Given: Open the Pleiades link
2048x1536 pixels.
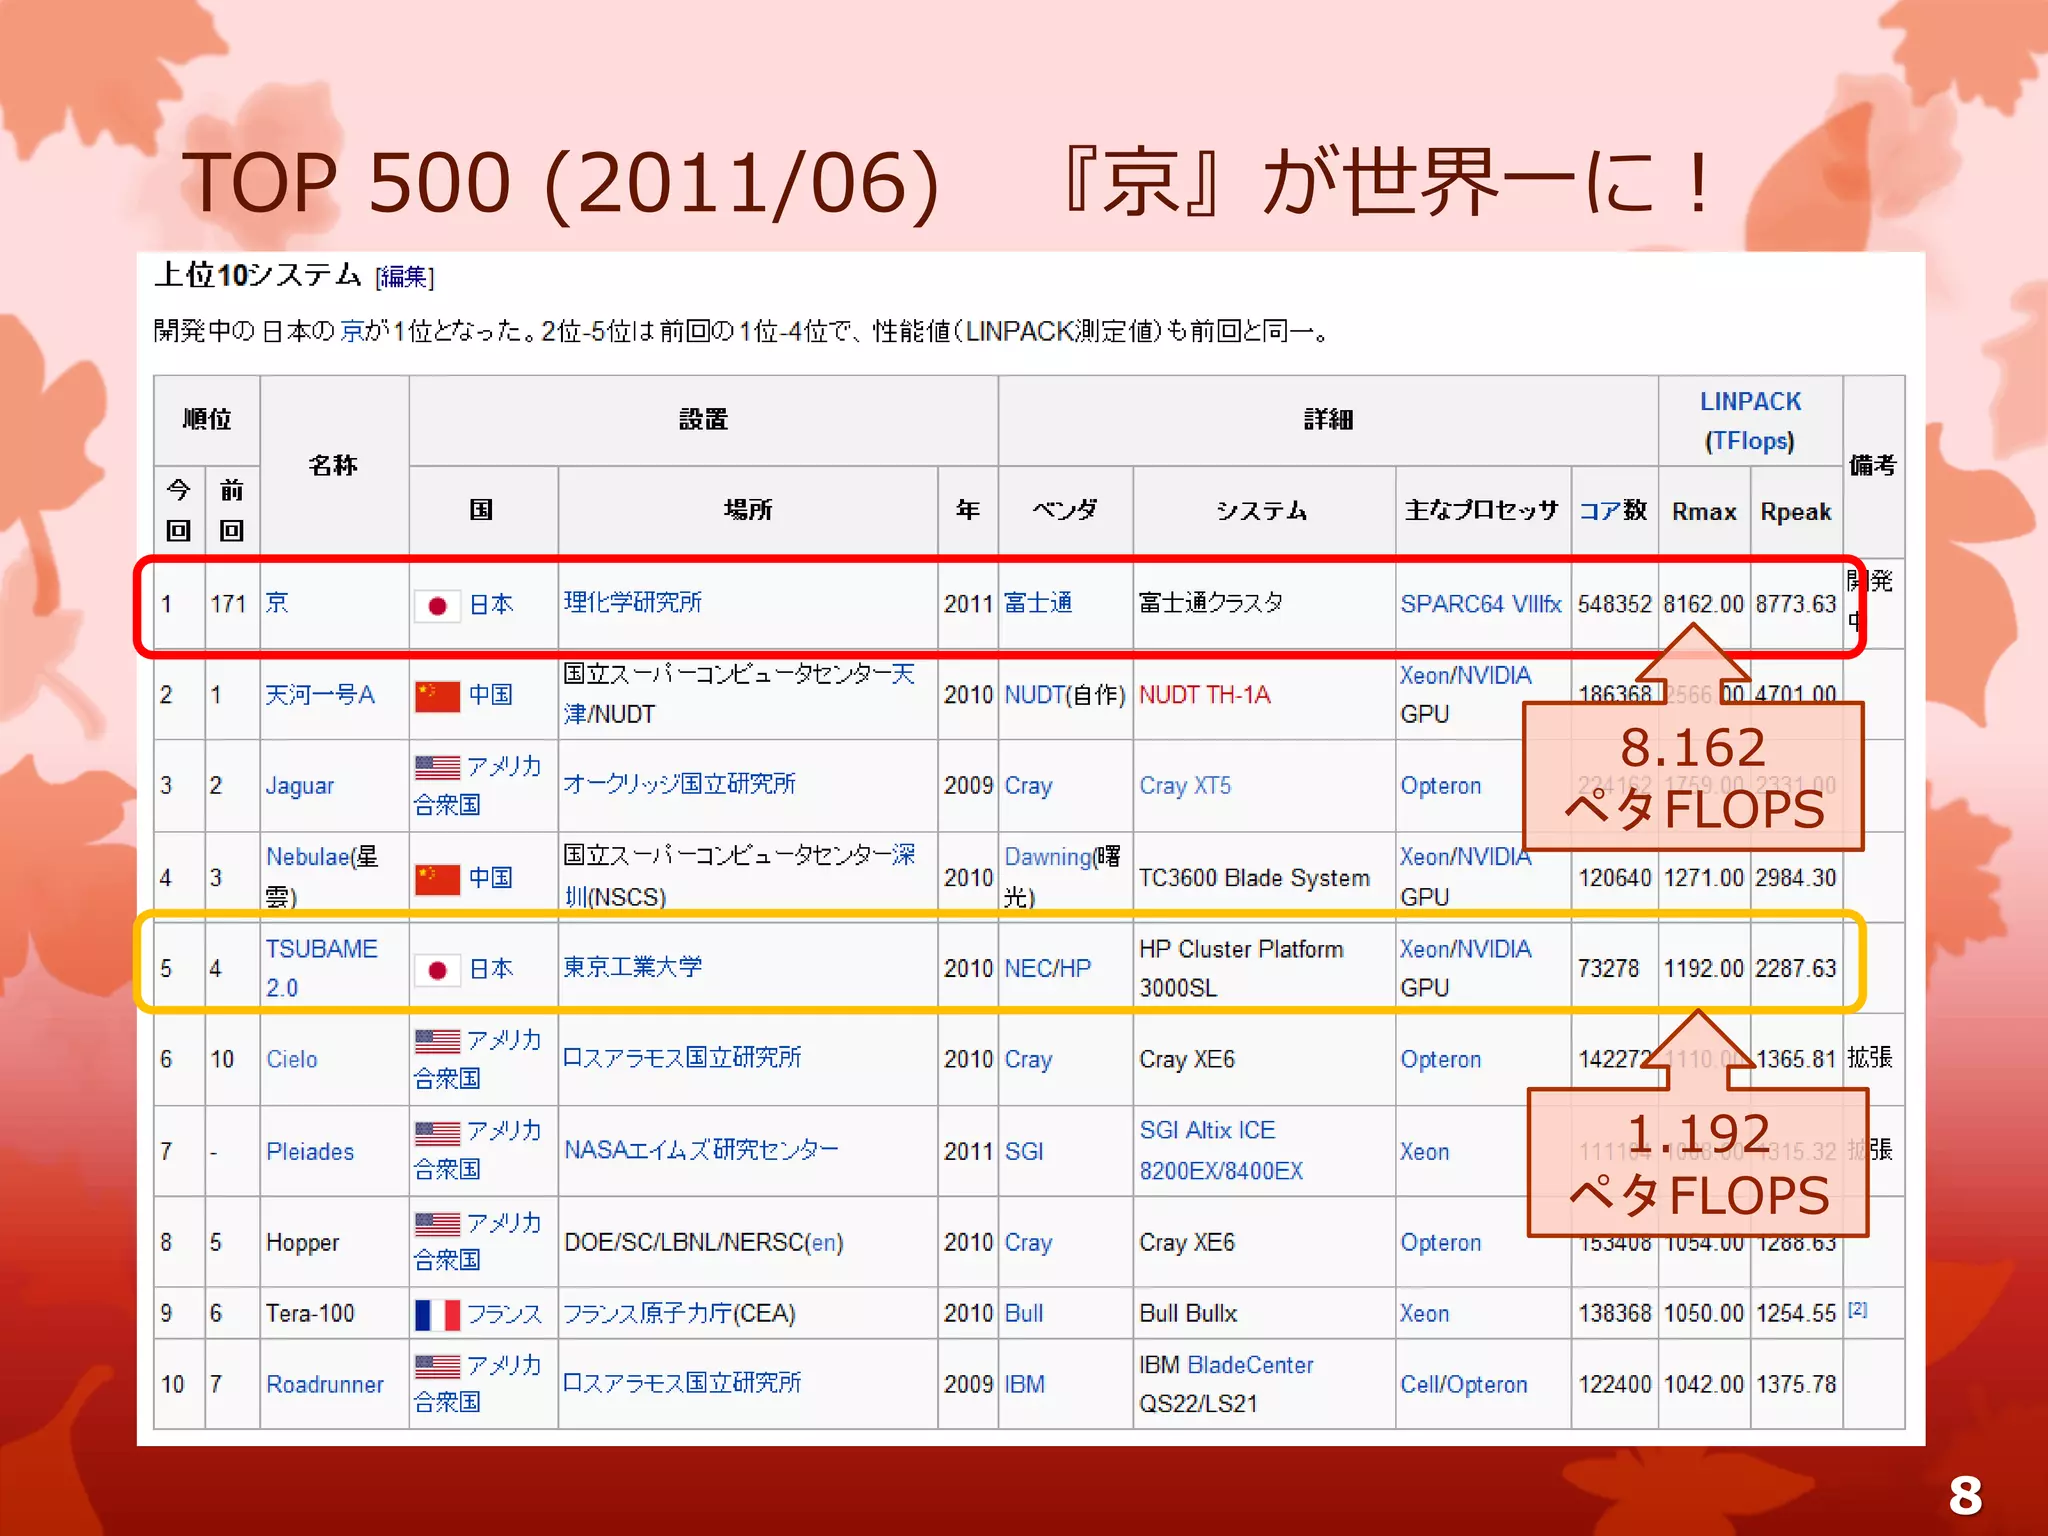Looking at the screenshot, I should [x=310, y=1151].
